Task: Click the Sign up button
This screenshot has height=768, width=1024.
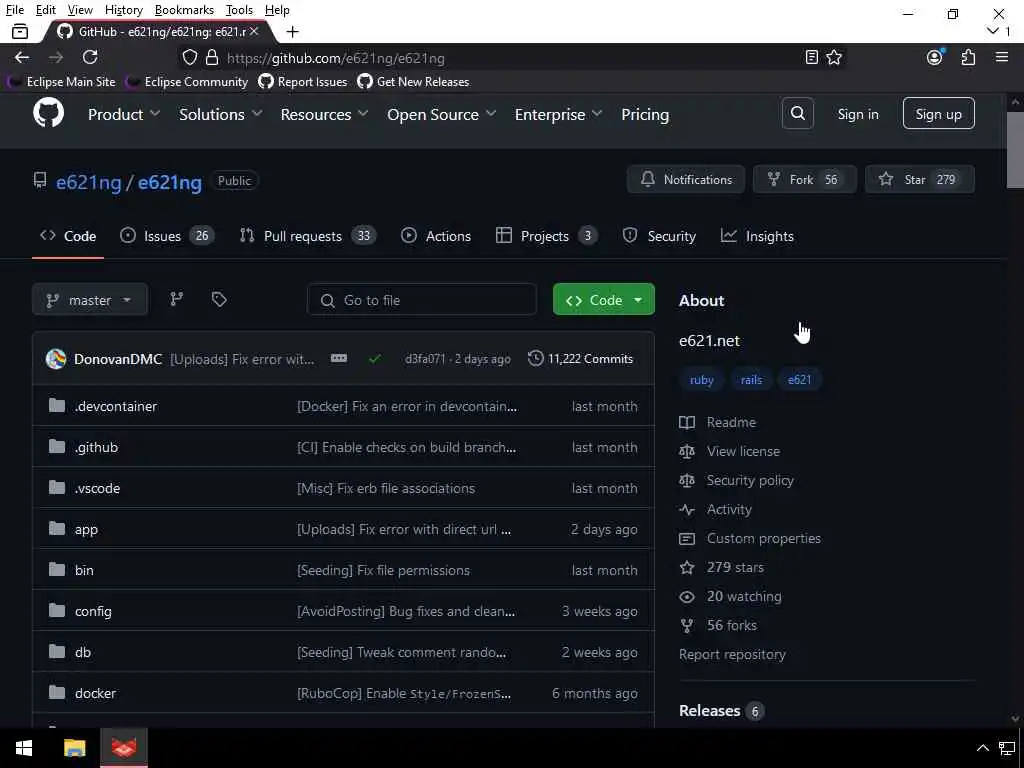Action: click(x=938, y=114)
